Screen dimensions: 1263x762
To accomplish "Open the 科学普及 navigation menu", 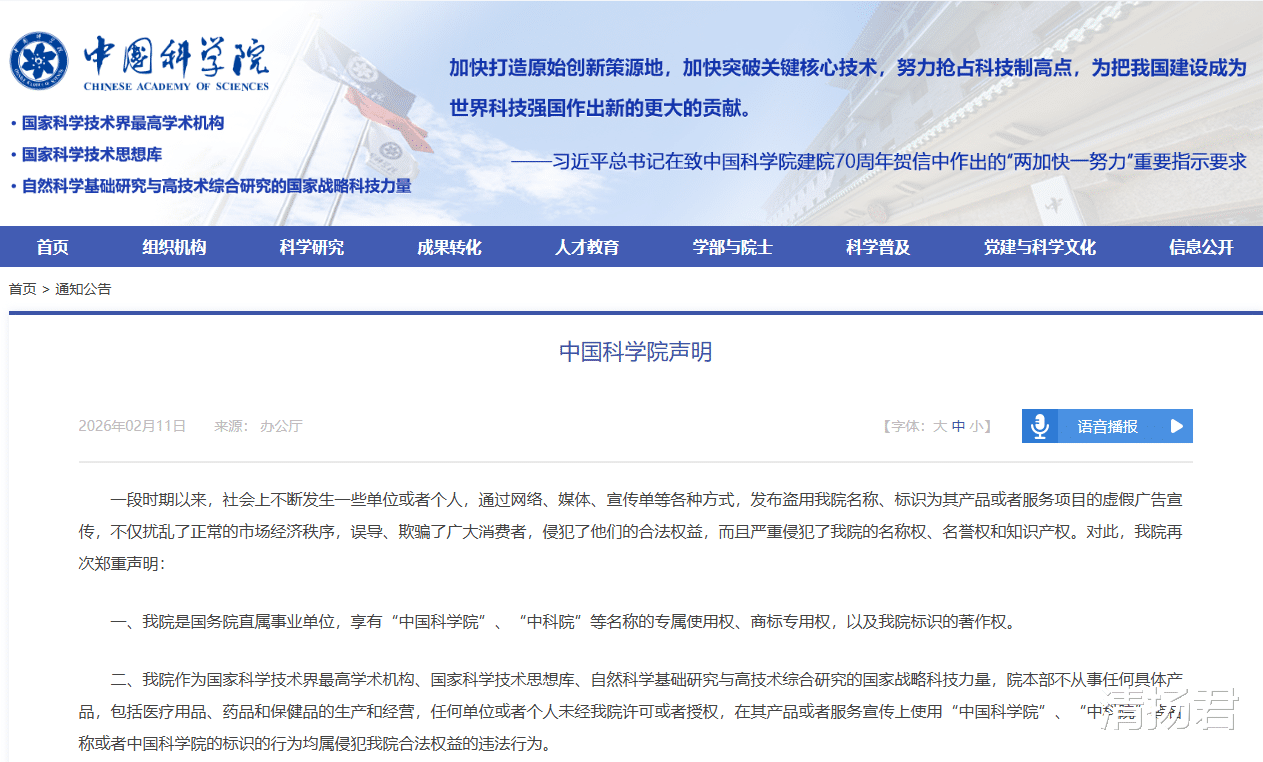I will pos(878,247).
